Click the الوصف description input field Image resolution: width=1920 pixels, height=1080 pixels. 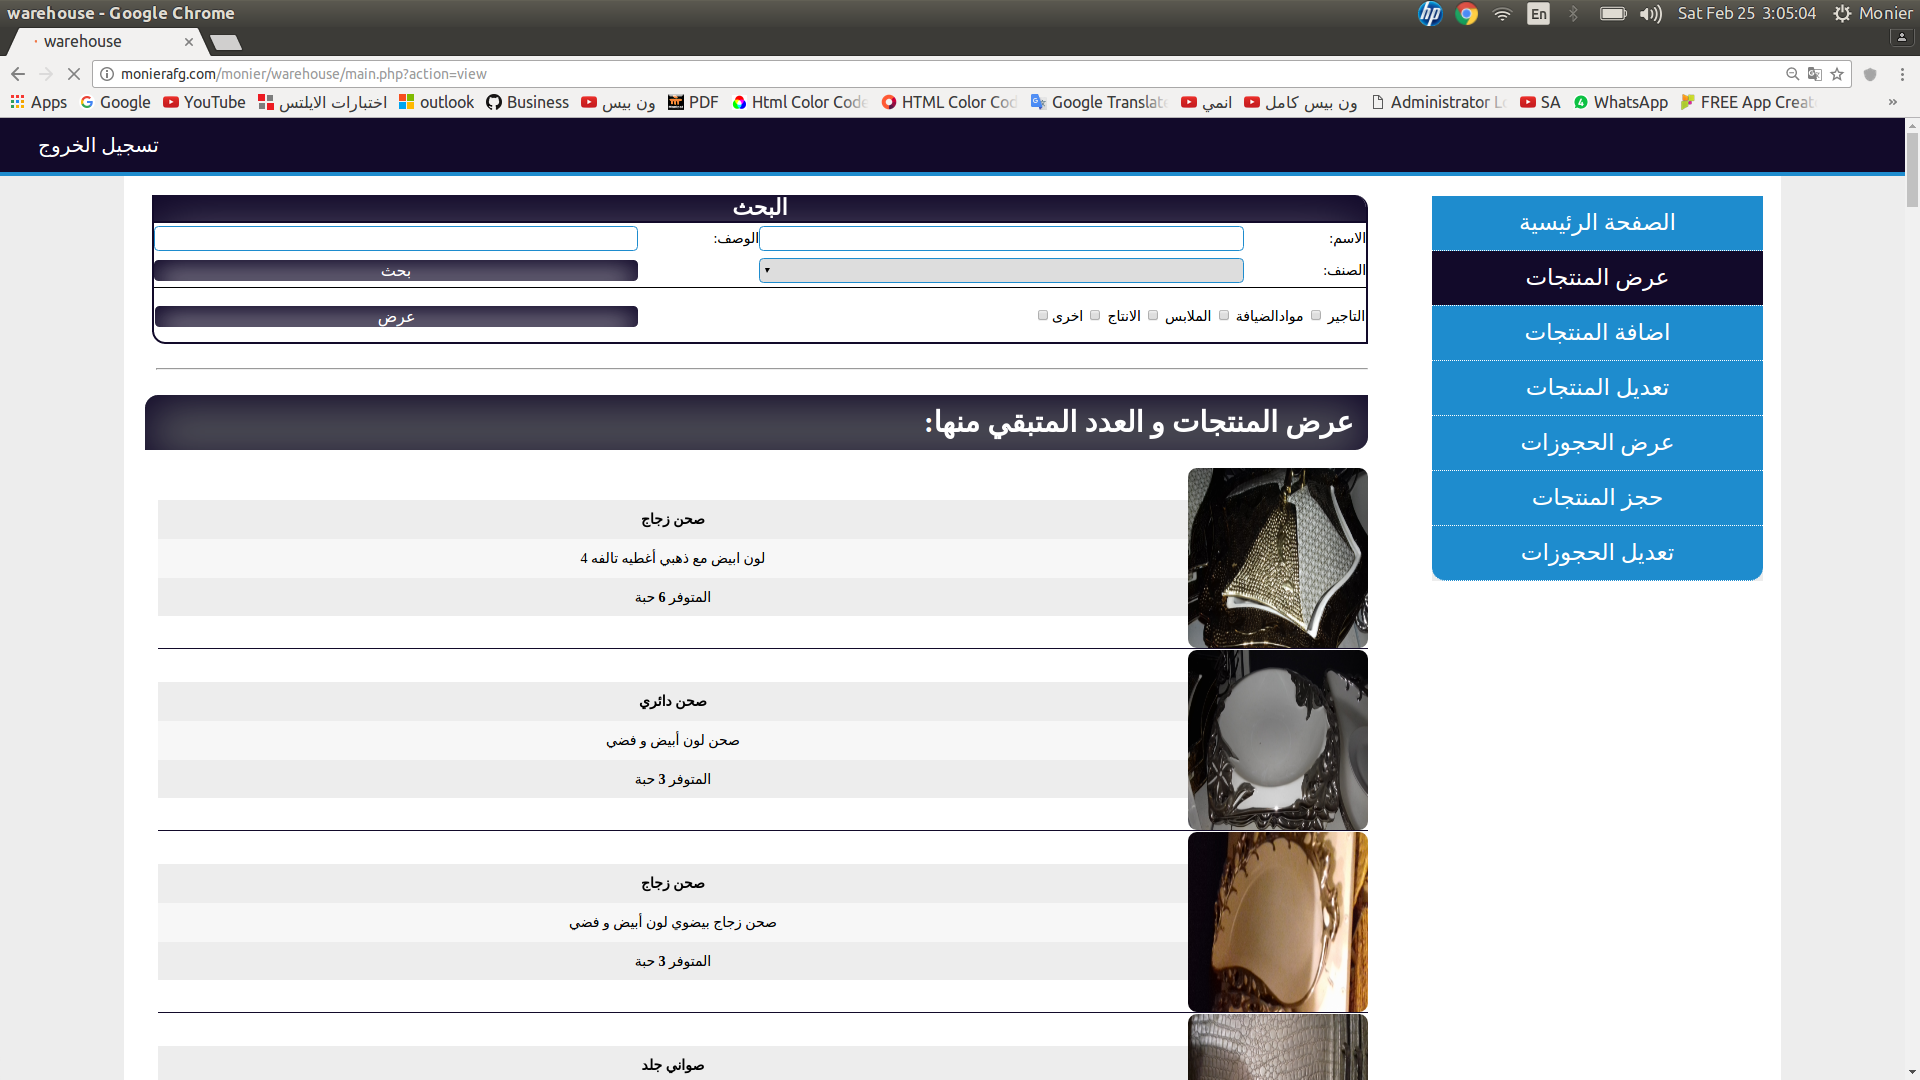point(396,238)
